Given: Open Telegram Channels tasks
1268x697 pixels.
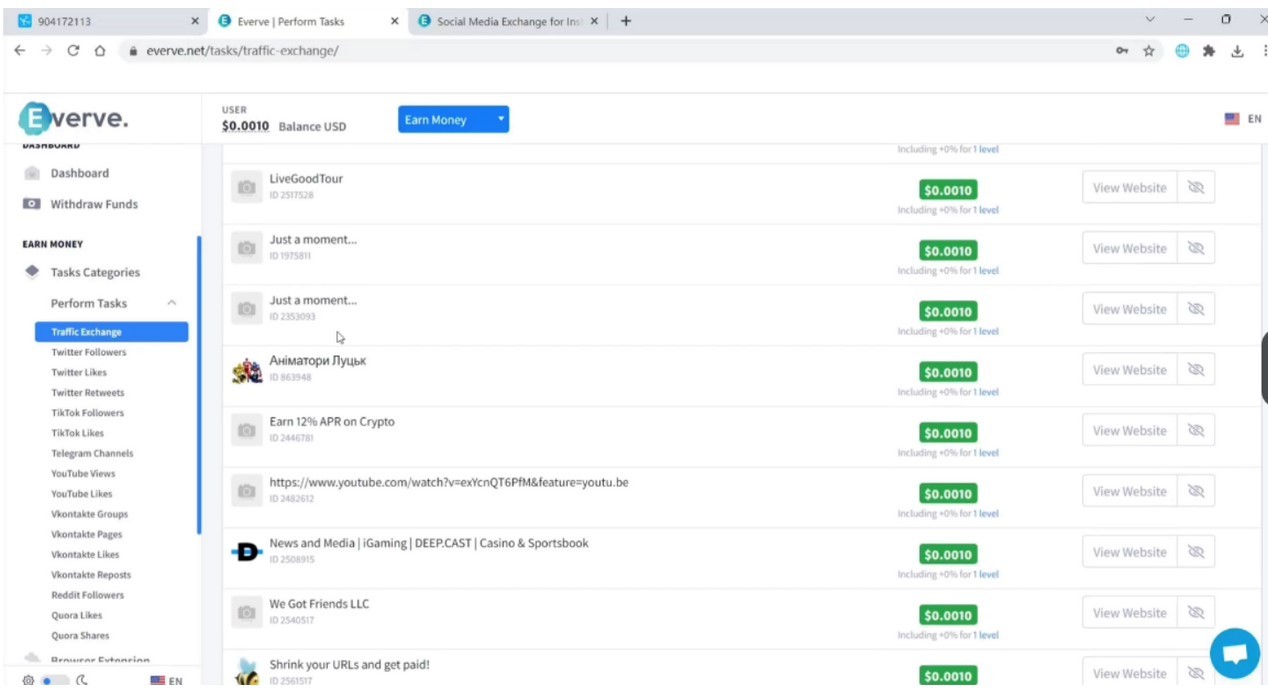Looking at the screenshot, I should coord(92,453).
